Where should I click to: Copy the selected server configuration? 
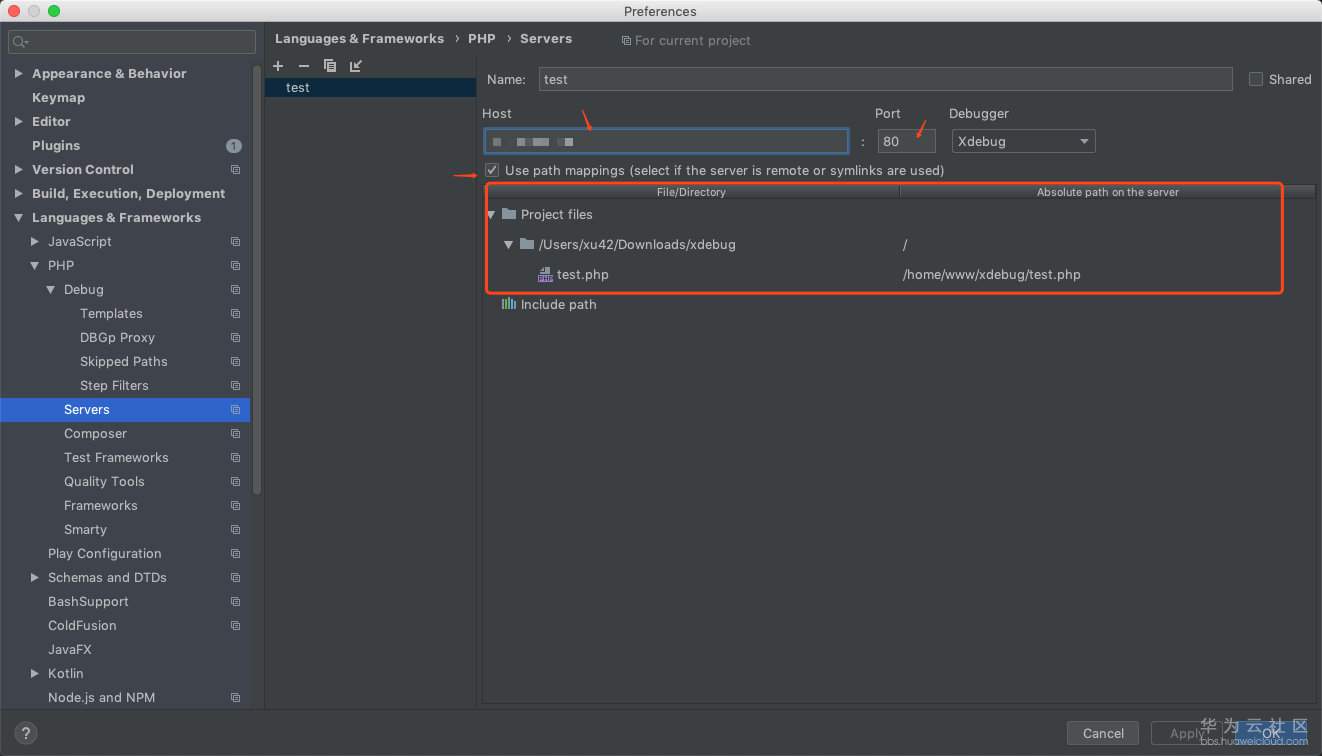click(330, 66)
